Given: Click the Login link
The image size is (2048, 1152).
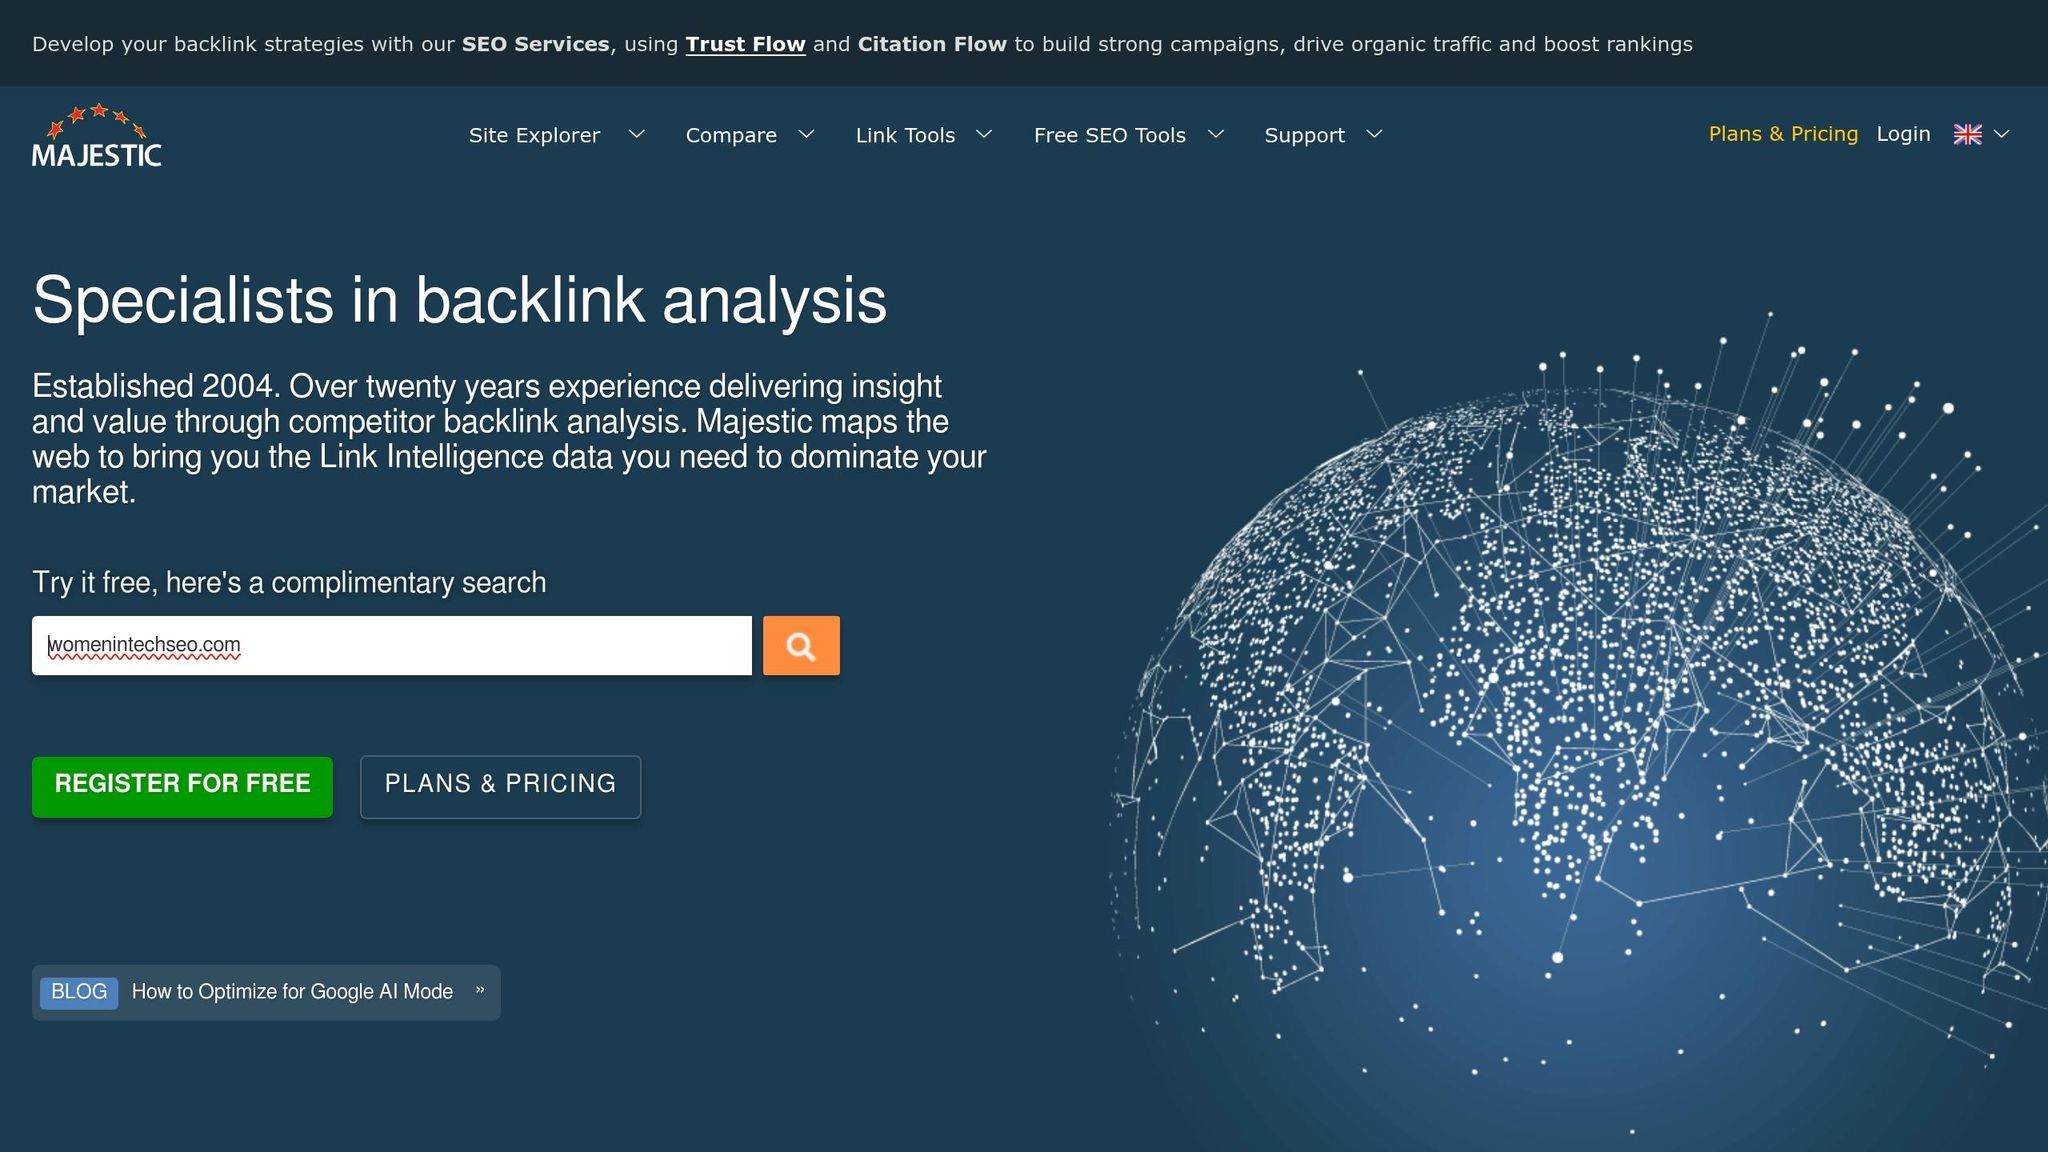Looking at the screenshot, I should (x=1903, y=134).
